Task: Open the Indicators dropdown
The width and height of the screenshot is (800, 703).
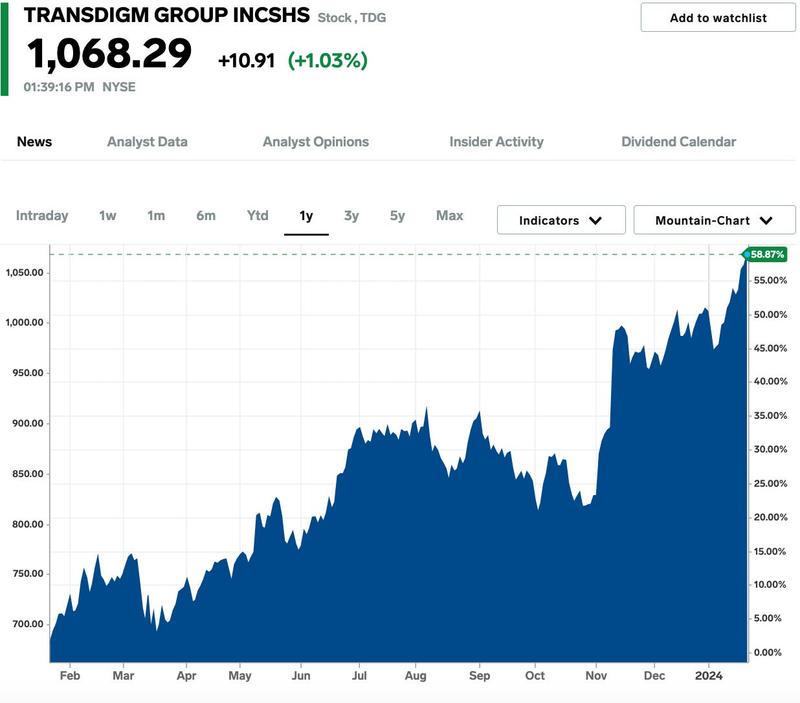Action: (561, 220)
